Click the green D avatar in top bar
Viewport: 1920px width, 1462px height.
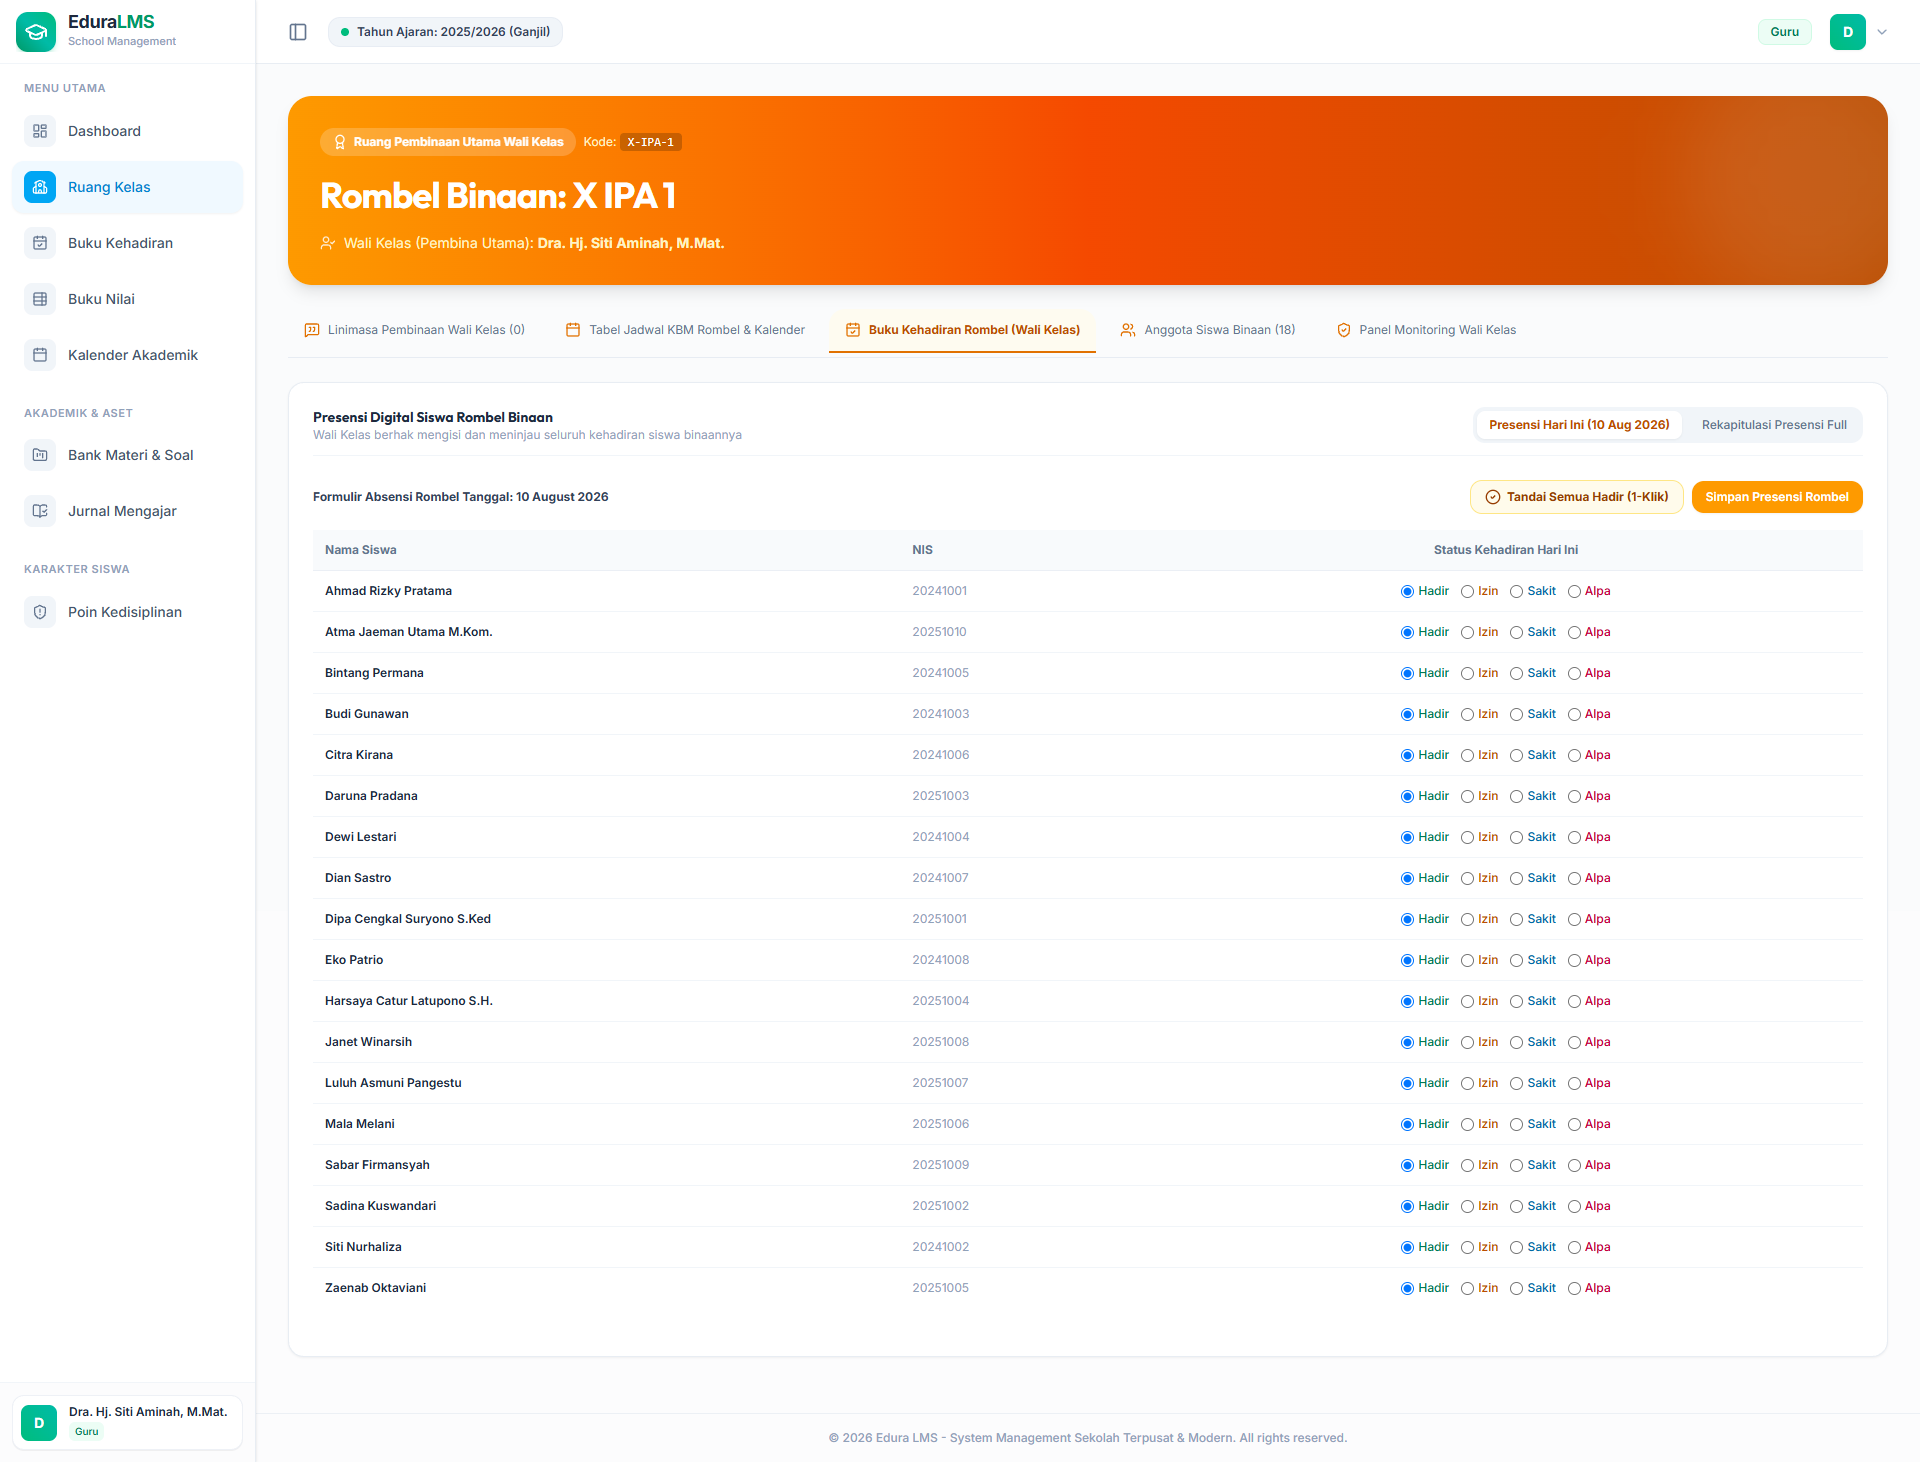(1848, 32)
